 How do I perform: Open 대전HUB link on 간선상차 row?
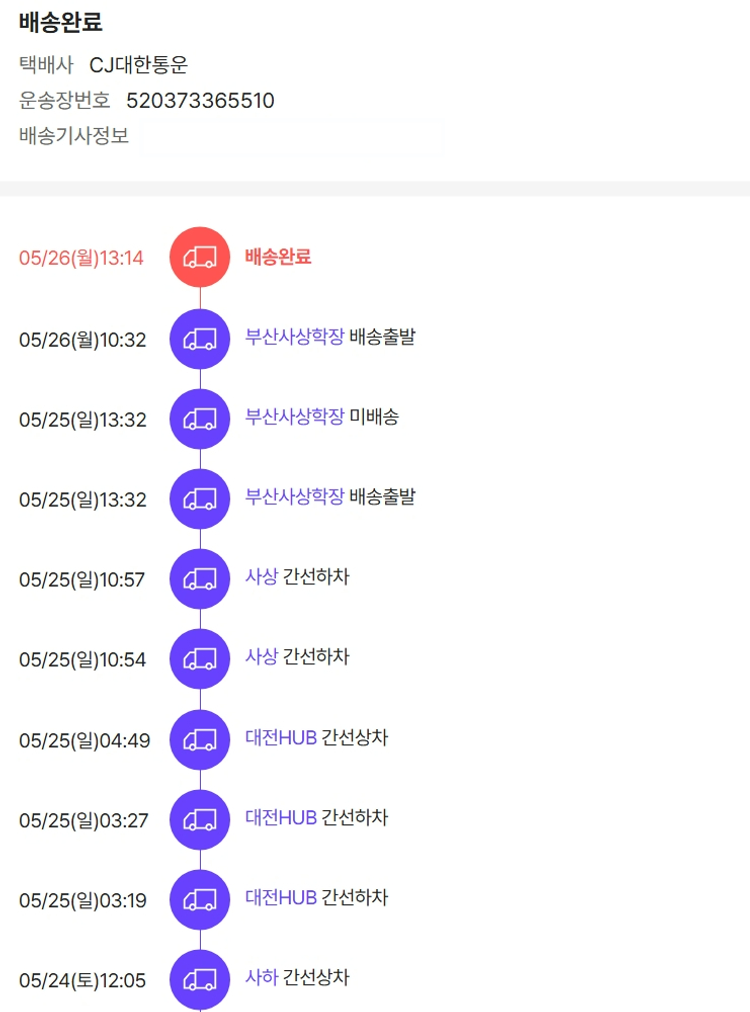(281, 738)
